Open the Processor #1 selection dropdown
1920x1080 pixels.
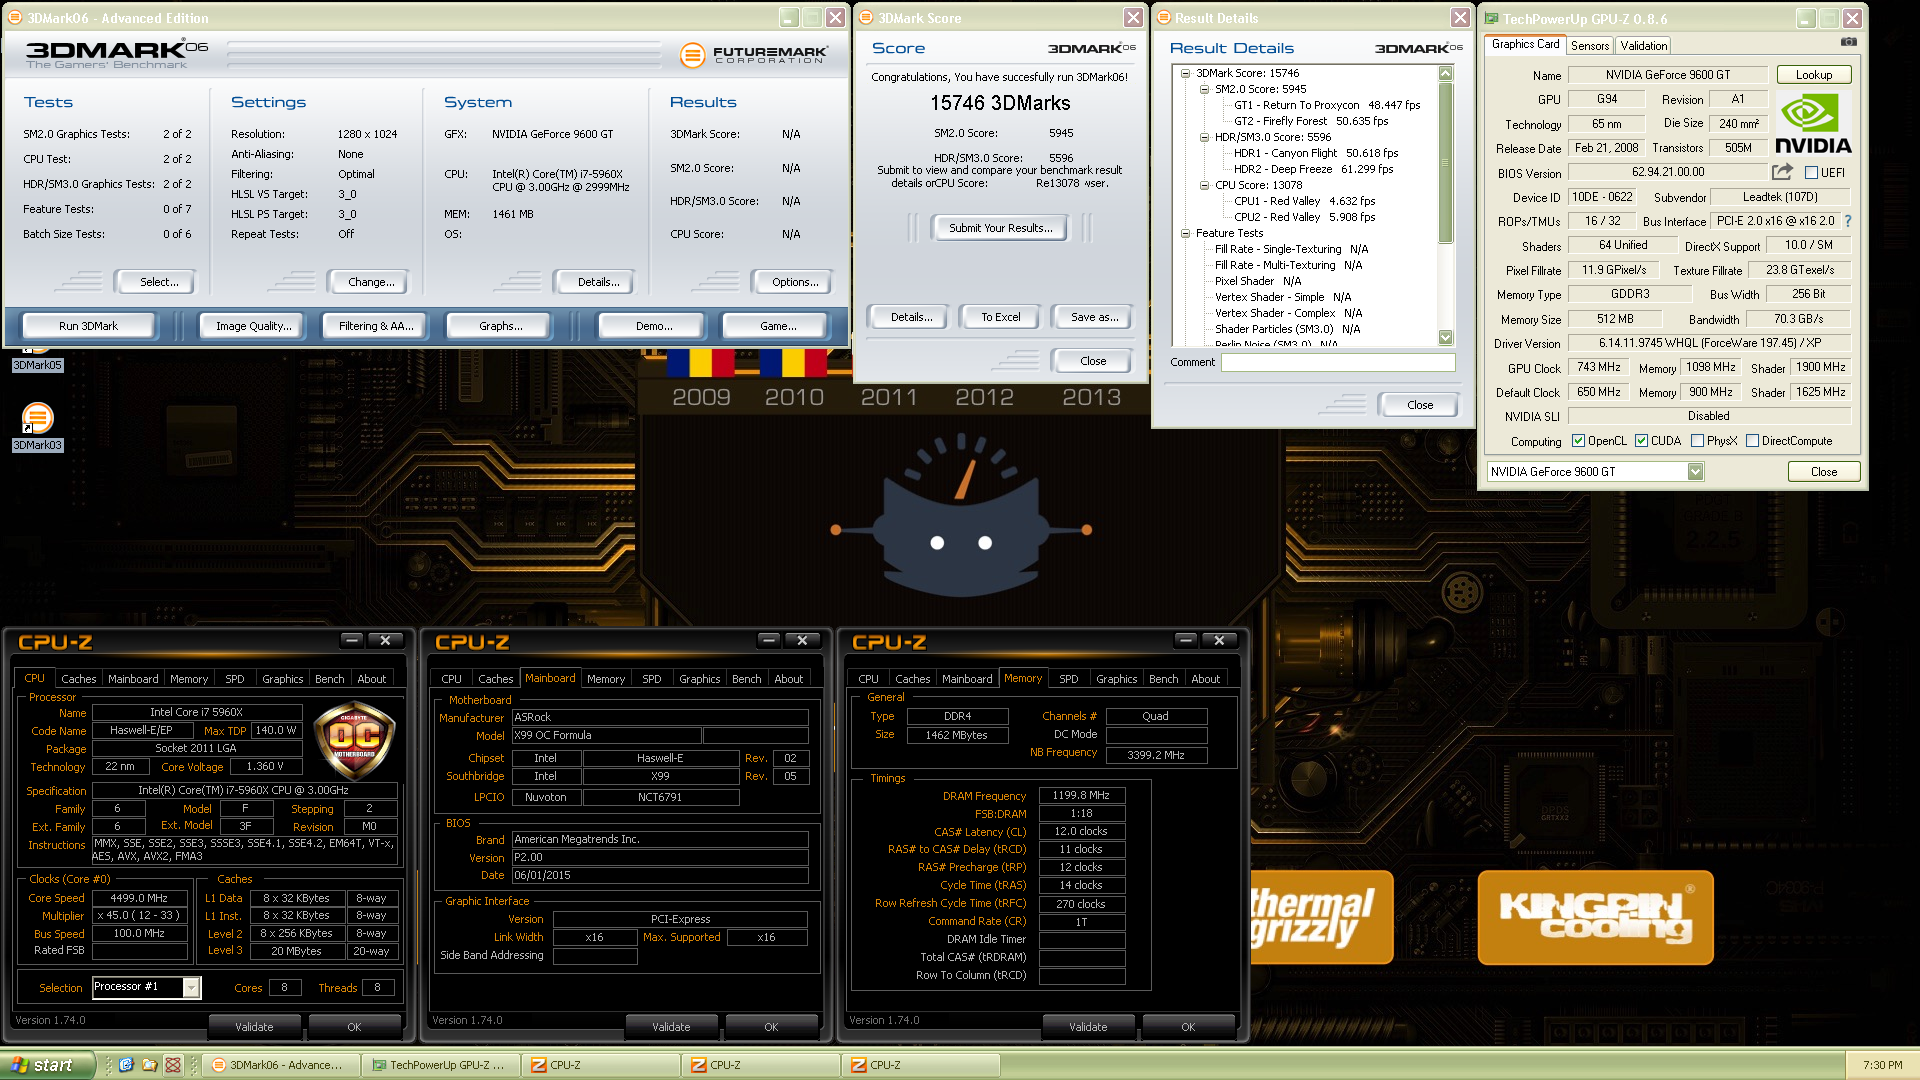click(x=191, y=987)
